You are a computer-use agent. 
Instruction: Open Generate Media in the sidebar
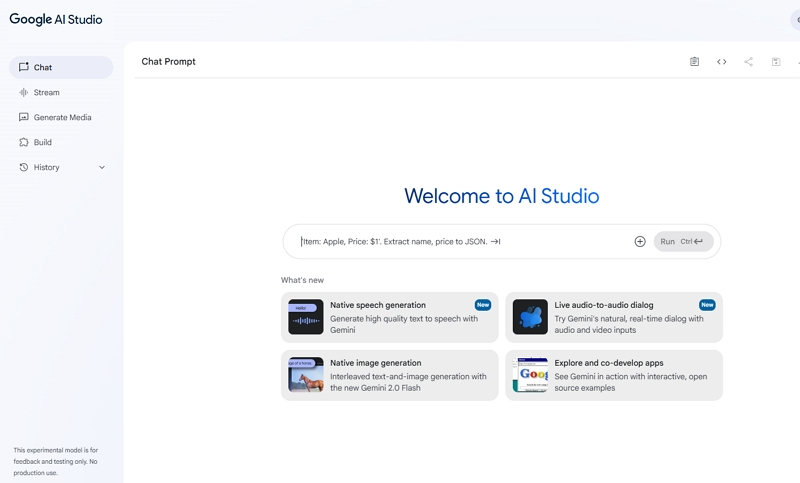(61, 117)
